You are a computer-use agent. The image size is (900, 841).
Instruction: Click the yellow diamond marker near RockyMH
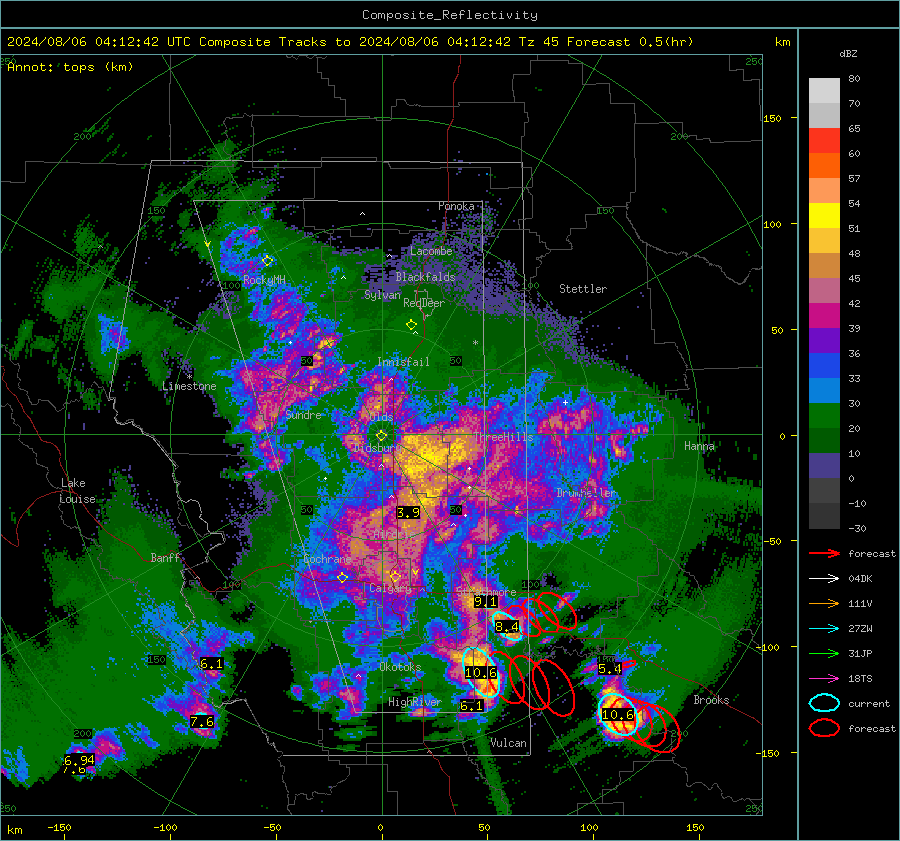267,261
